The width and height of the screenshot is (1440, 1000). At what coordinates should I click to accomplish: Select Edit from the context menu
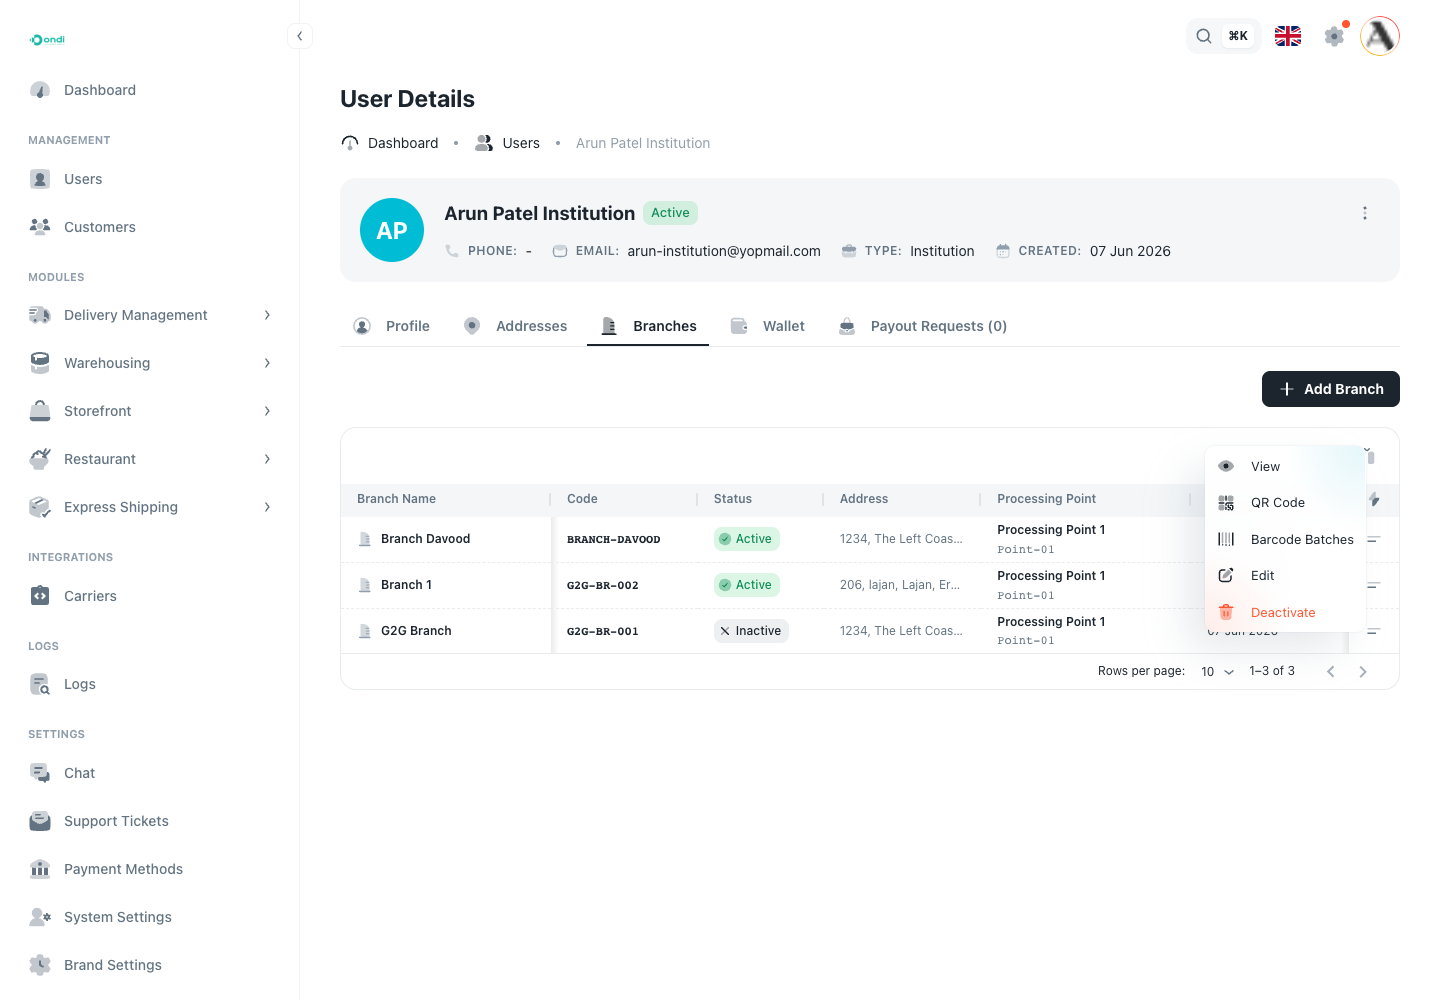[x=1285, y=576]
